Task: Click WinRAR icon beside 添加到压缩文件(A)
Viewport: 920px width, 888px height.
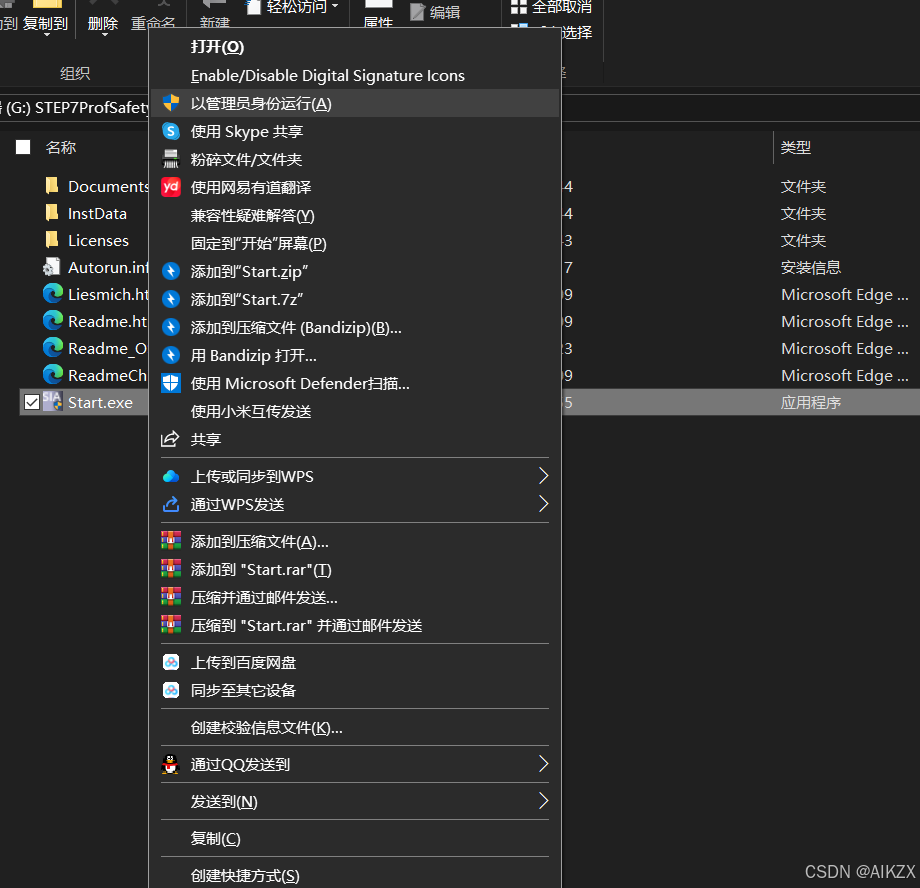Action: tap(171, 541)
